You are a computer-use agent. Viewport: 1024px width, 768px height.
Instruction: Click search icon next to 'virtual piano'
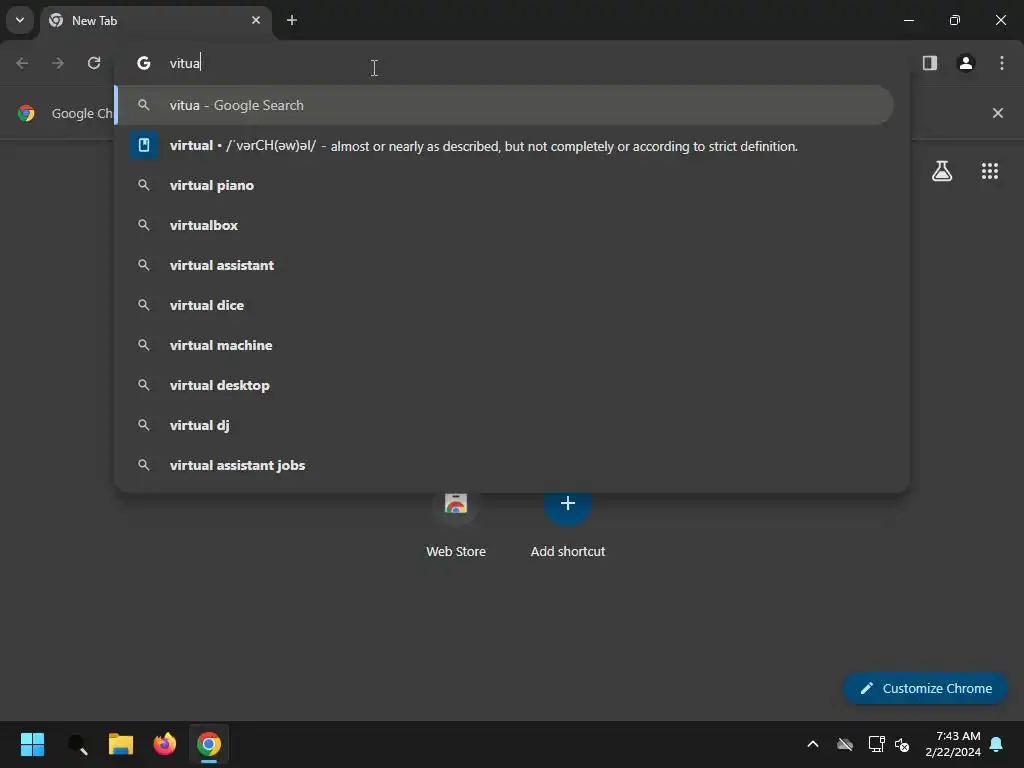click(x=144, y=185)
